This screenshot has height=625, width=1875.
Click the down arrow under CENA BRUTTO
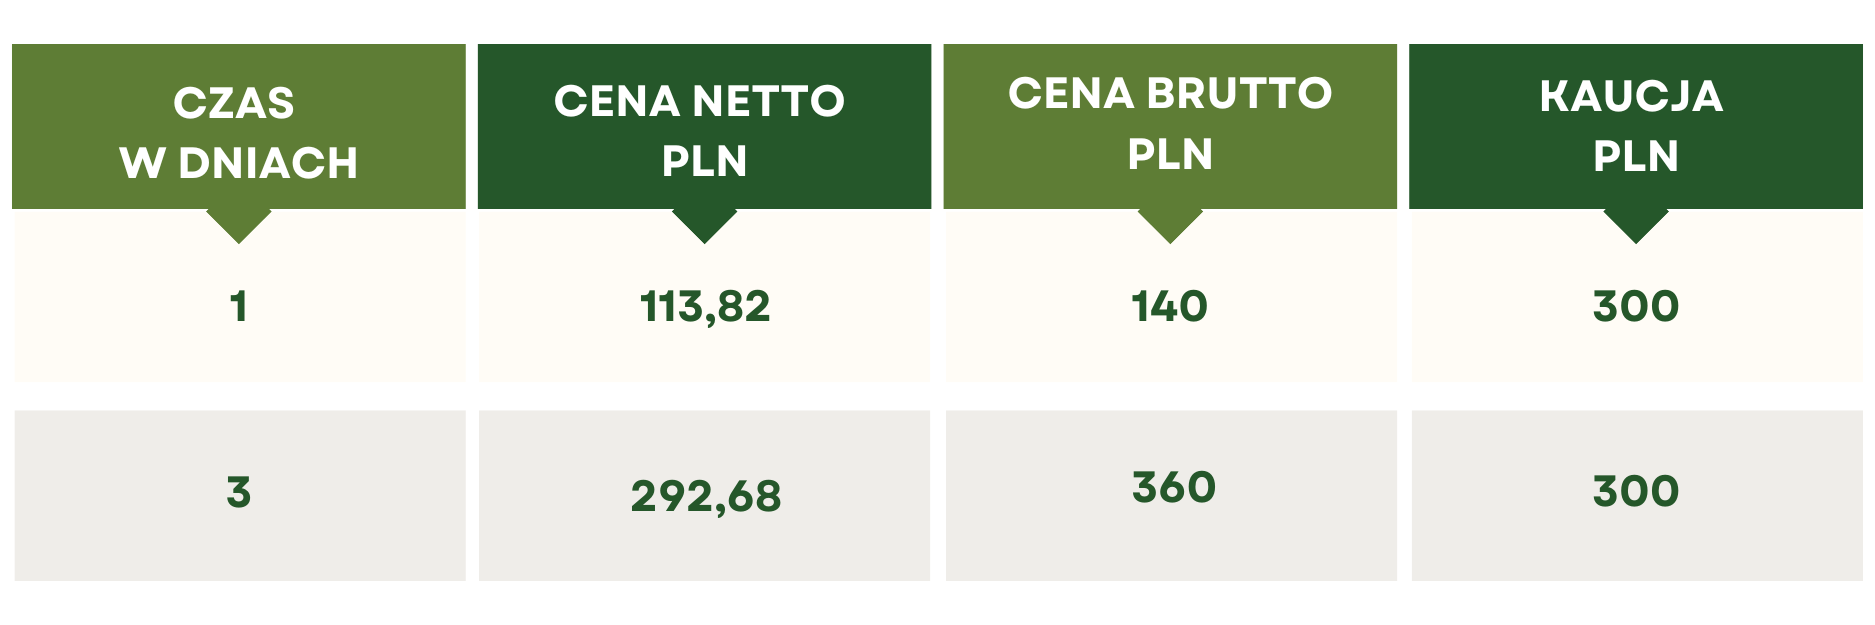1170,224
